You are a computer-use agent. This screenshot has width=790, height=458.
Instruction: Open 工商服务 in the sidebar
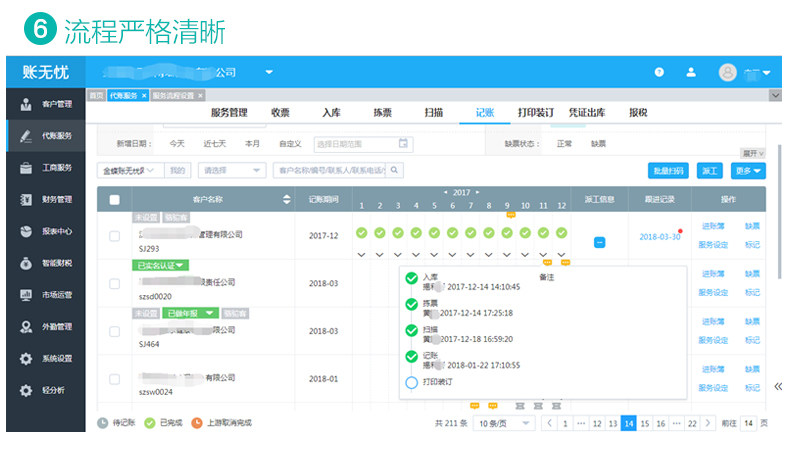coord(46,168)
